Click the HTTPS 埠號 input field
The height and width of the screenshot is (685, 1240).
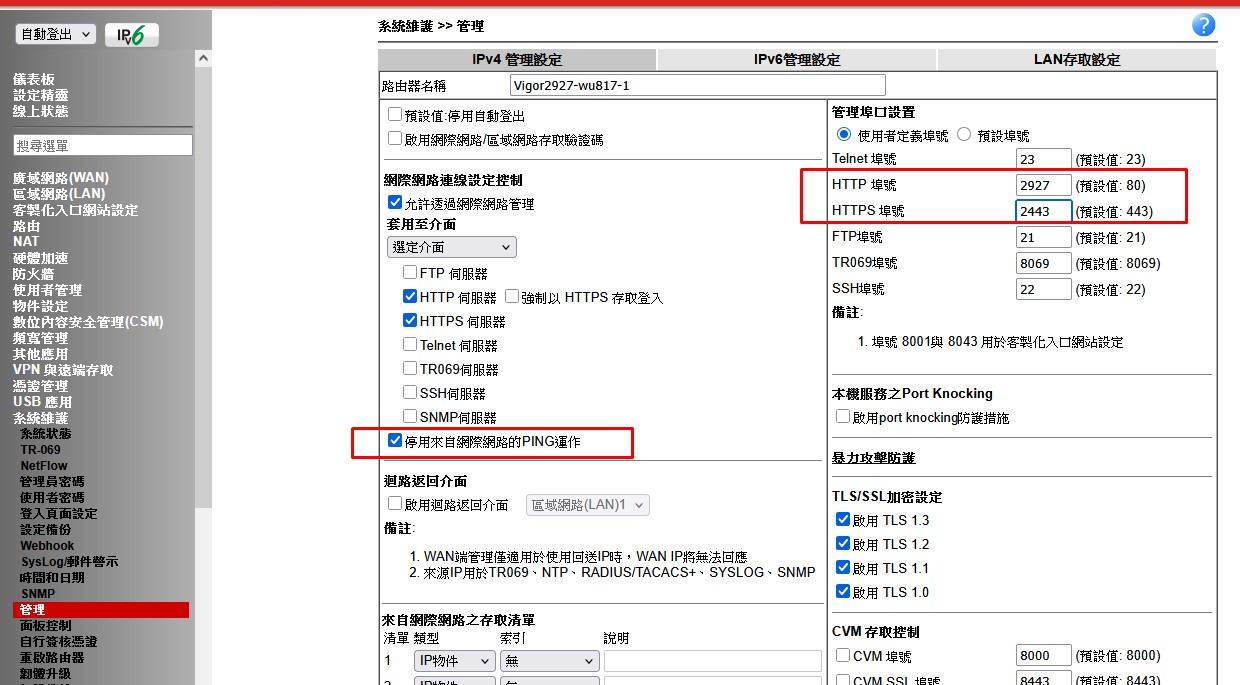[1043, 212]
